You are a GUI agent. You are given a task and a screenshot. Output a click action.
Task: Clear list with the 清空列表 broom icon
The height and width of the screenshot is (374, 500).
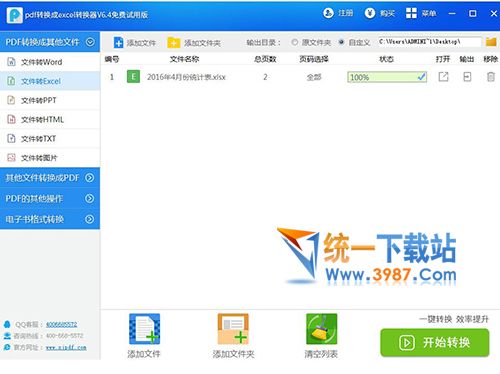[321, 329]
